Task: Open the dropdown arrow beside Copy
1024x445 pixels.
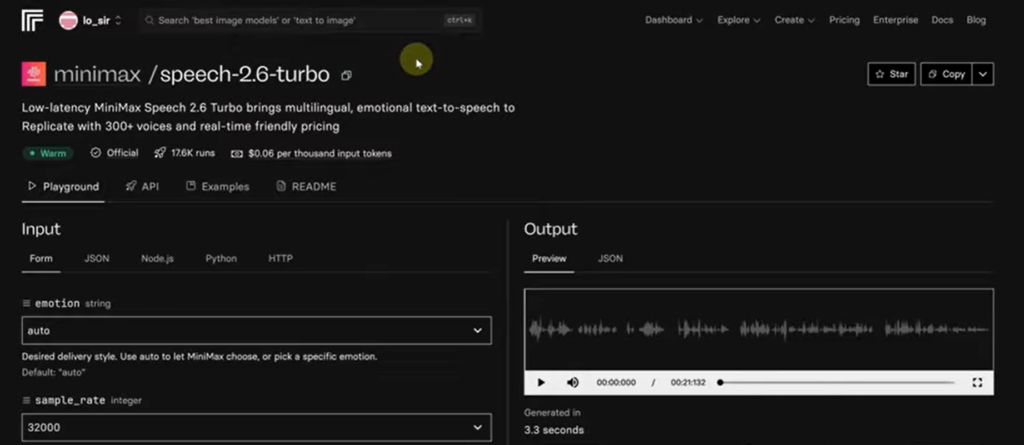Action: 983,74
